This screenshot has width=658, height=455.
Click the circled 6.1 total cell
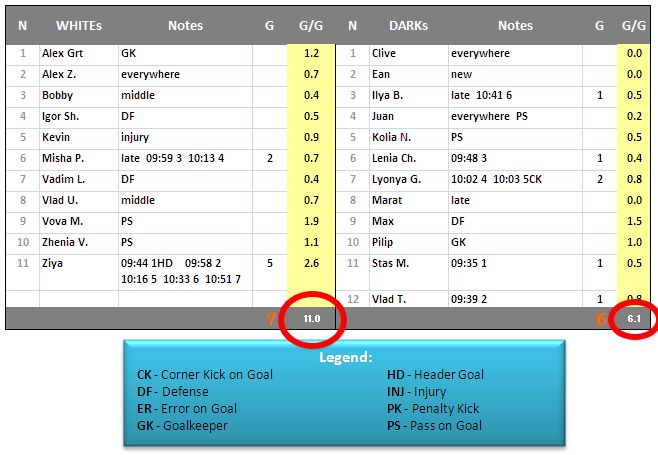tap(634, 319)
